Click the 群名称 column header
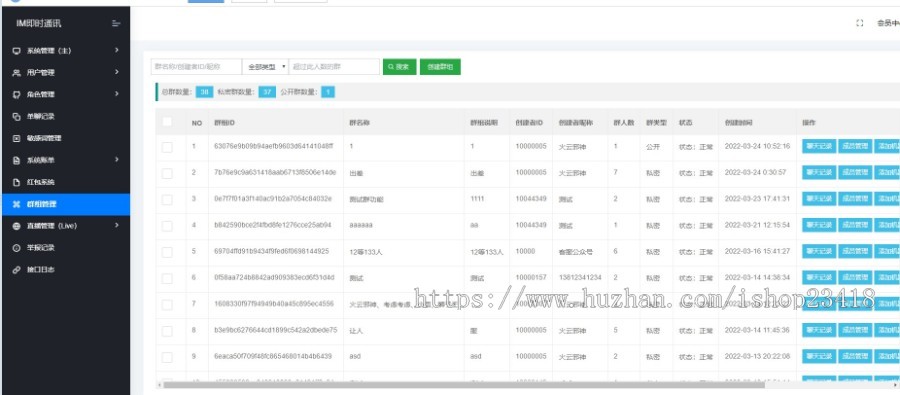Screen dimensions: 900x395 [x=359, y=123]
